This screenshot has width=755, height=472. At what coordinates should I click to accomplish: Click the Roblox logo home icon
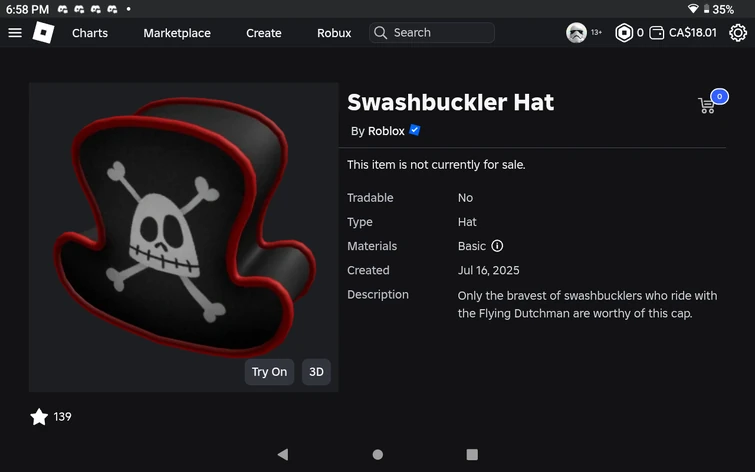click(43, 33)
